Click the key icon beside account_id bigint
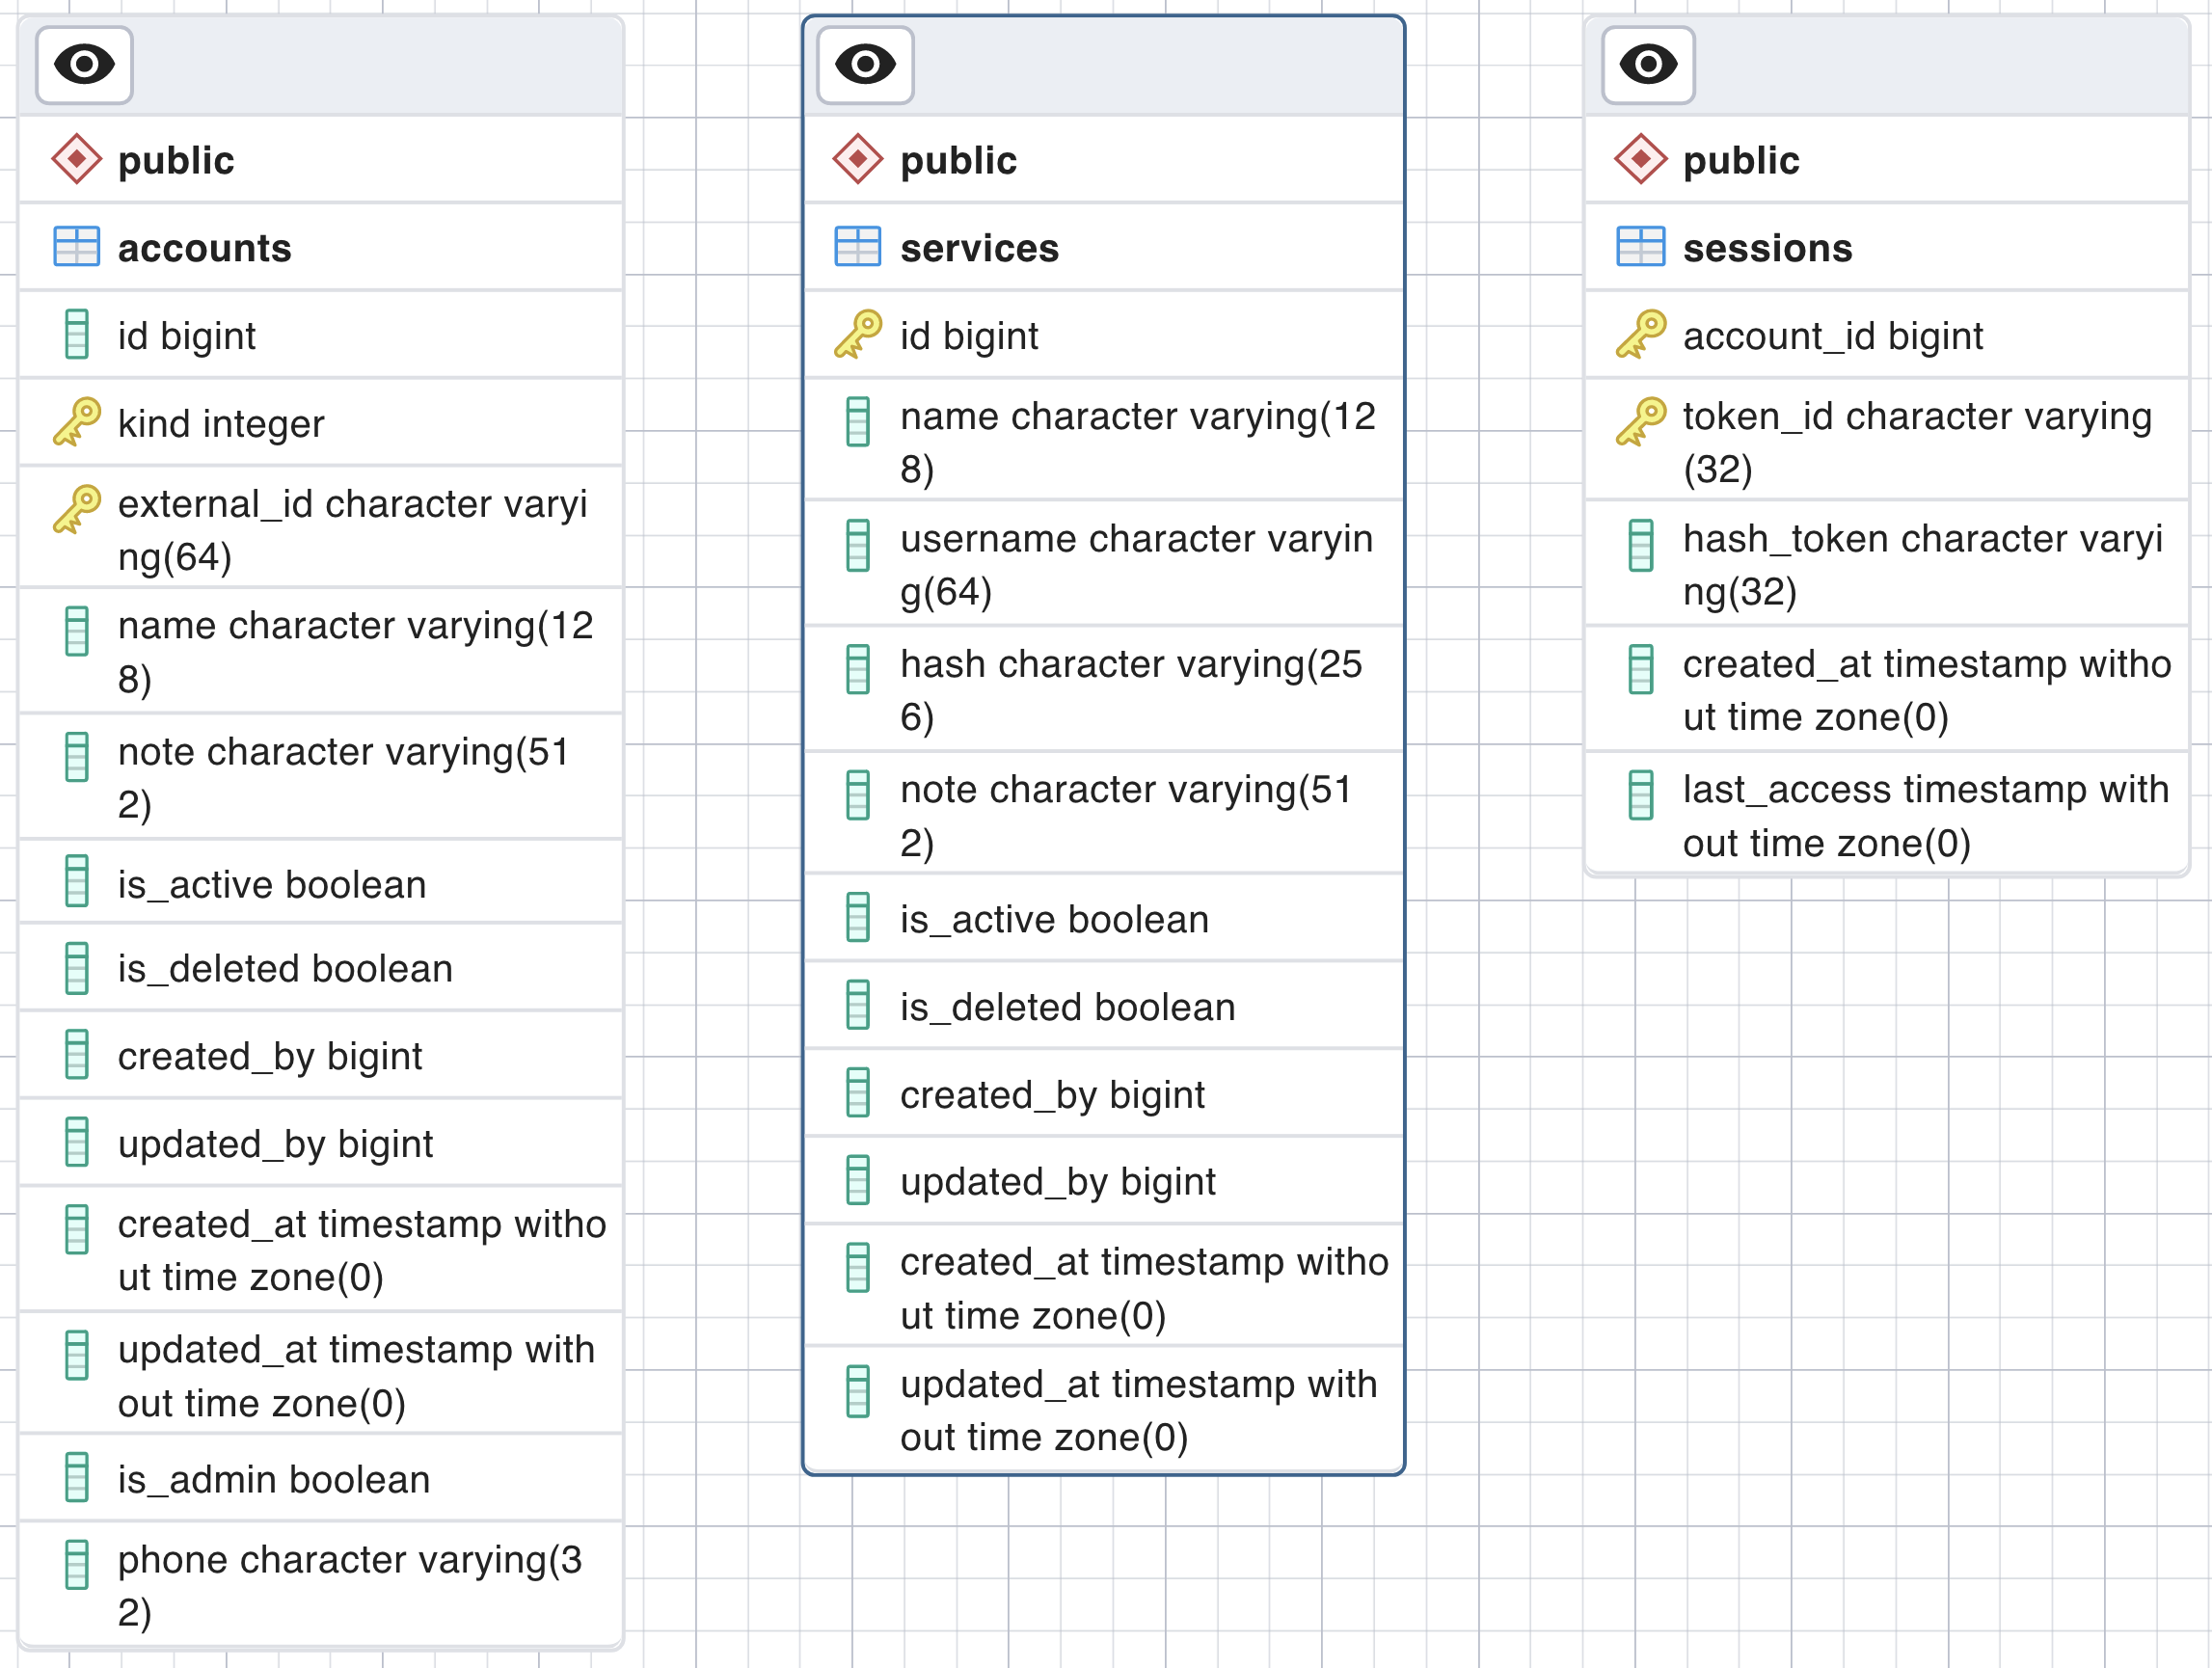The width and height of the screenshot is (2212, 1668). pos(1641,334)
